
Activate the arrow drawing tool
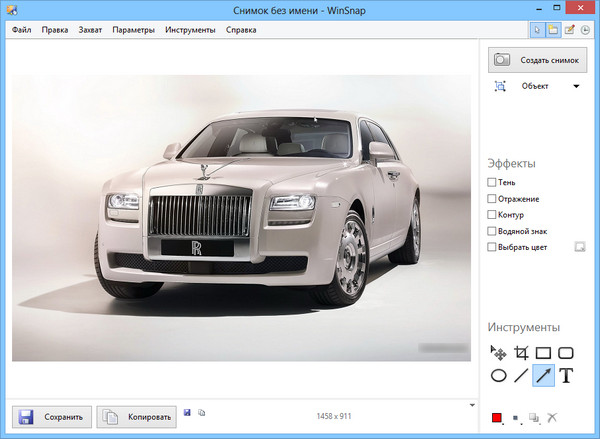coord(543,376)
